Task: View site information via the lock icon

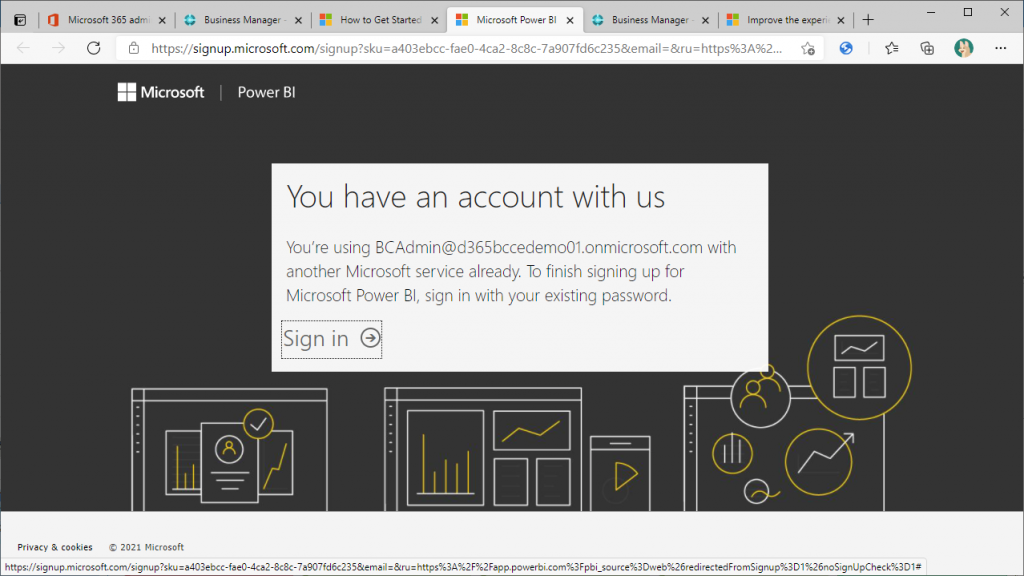Action: 134,48
